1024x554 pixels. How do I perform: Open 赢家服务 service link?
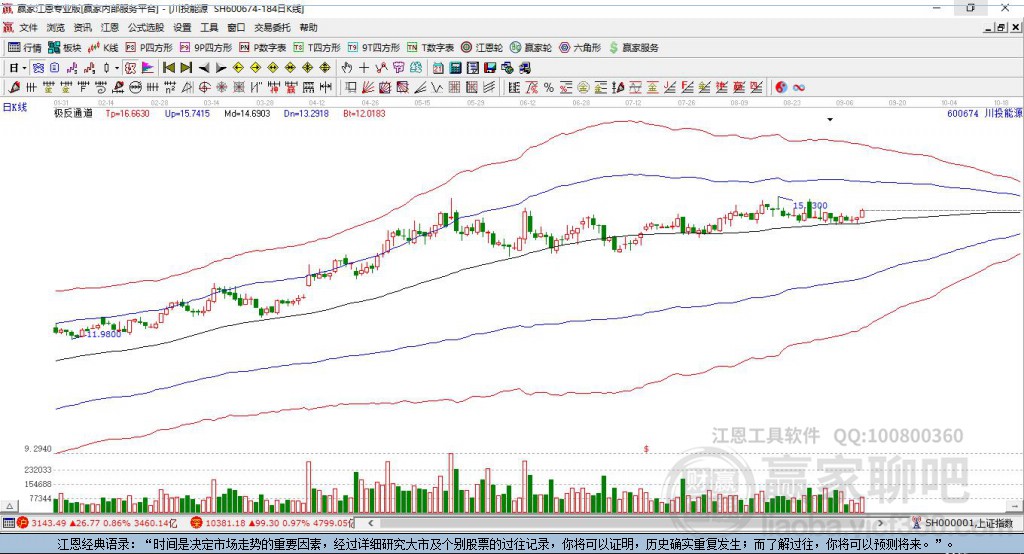coord(633,48)
